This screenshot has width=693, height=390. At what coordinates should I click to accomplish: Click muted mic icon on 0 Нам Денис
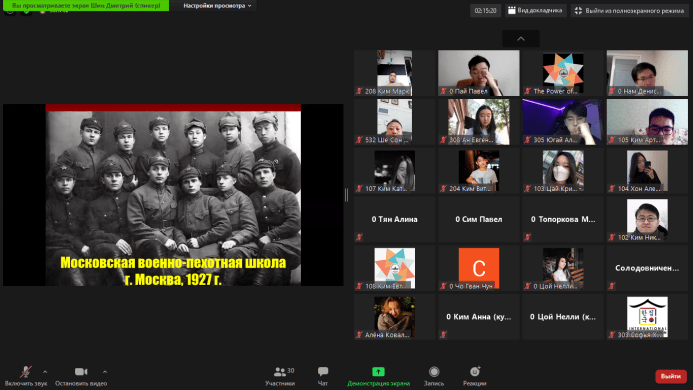pos(612,91)
